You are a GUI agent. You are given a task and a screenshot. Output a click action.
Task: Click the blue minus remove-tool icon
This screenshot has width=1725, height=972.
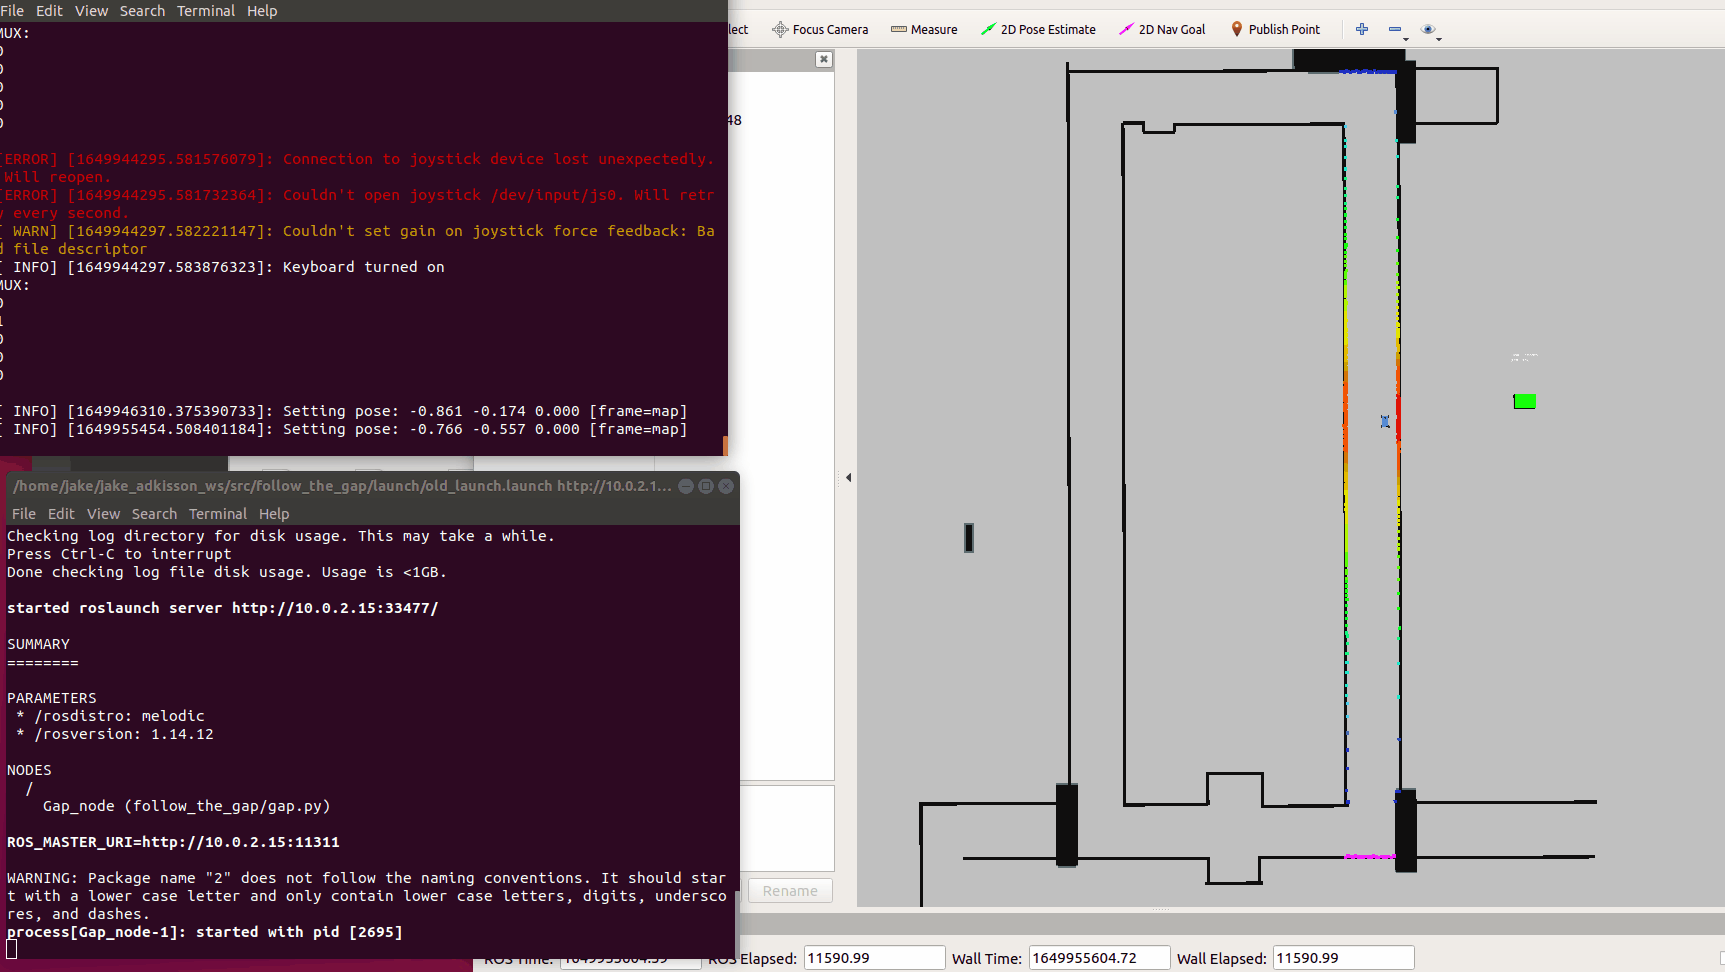tap(1394, 30)
